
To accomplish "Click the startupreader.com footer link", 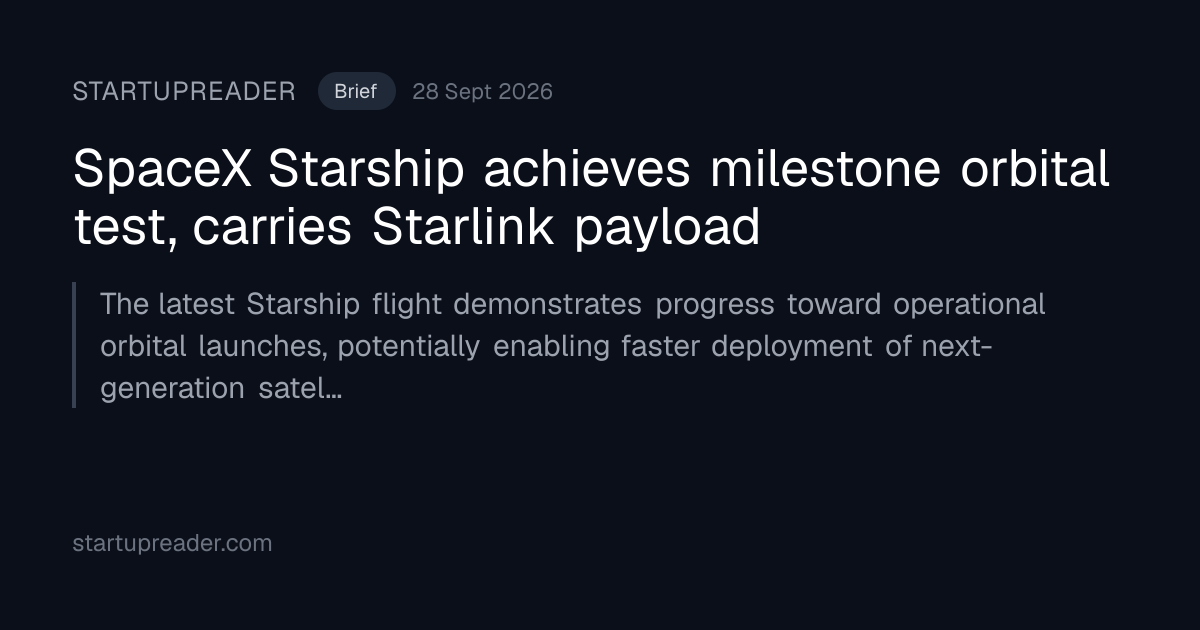I will 172,544.
